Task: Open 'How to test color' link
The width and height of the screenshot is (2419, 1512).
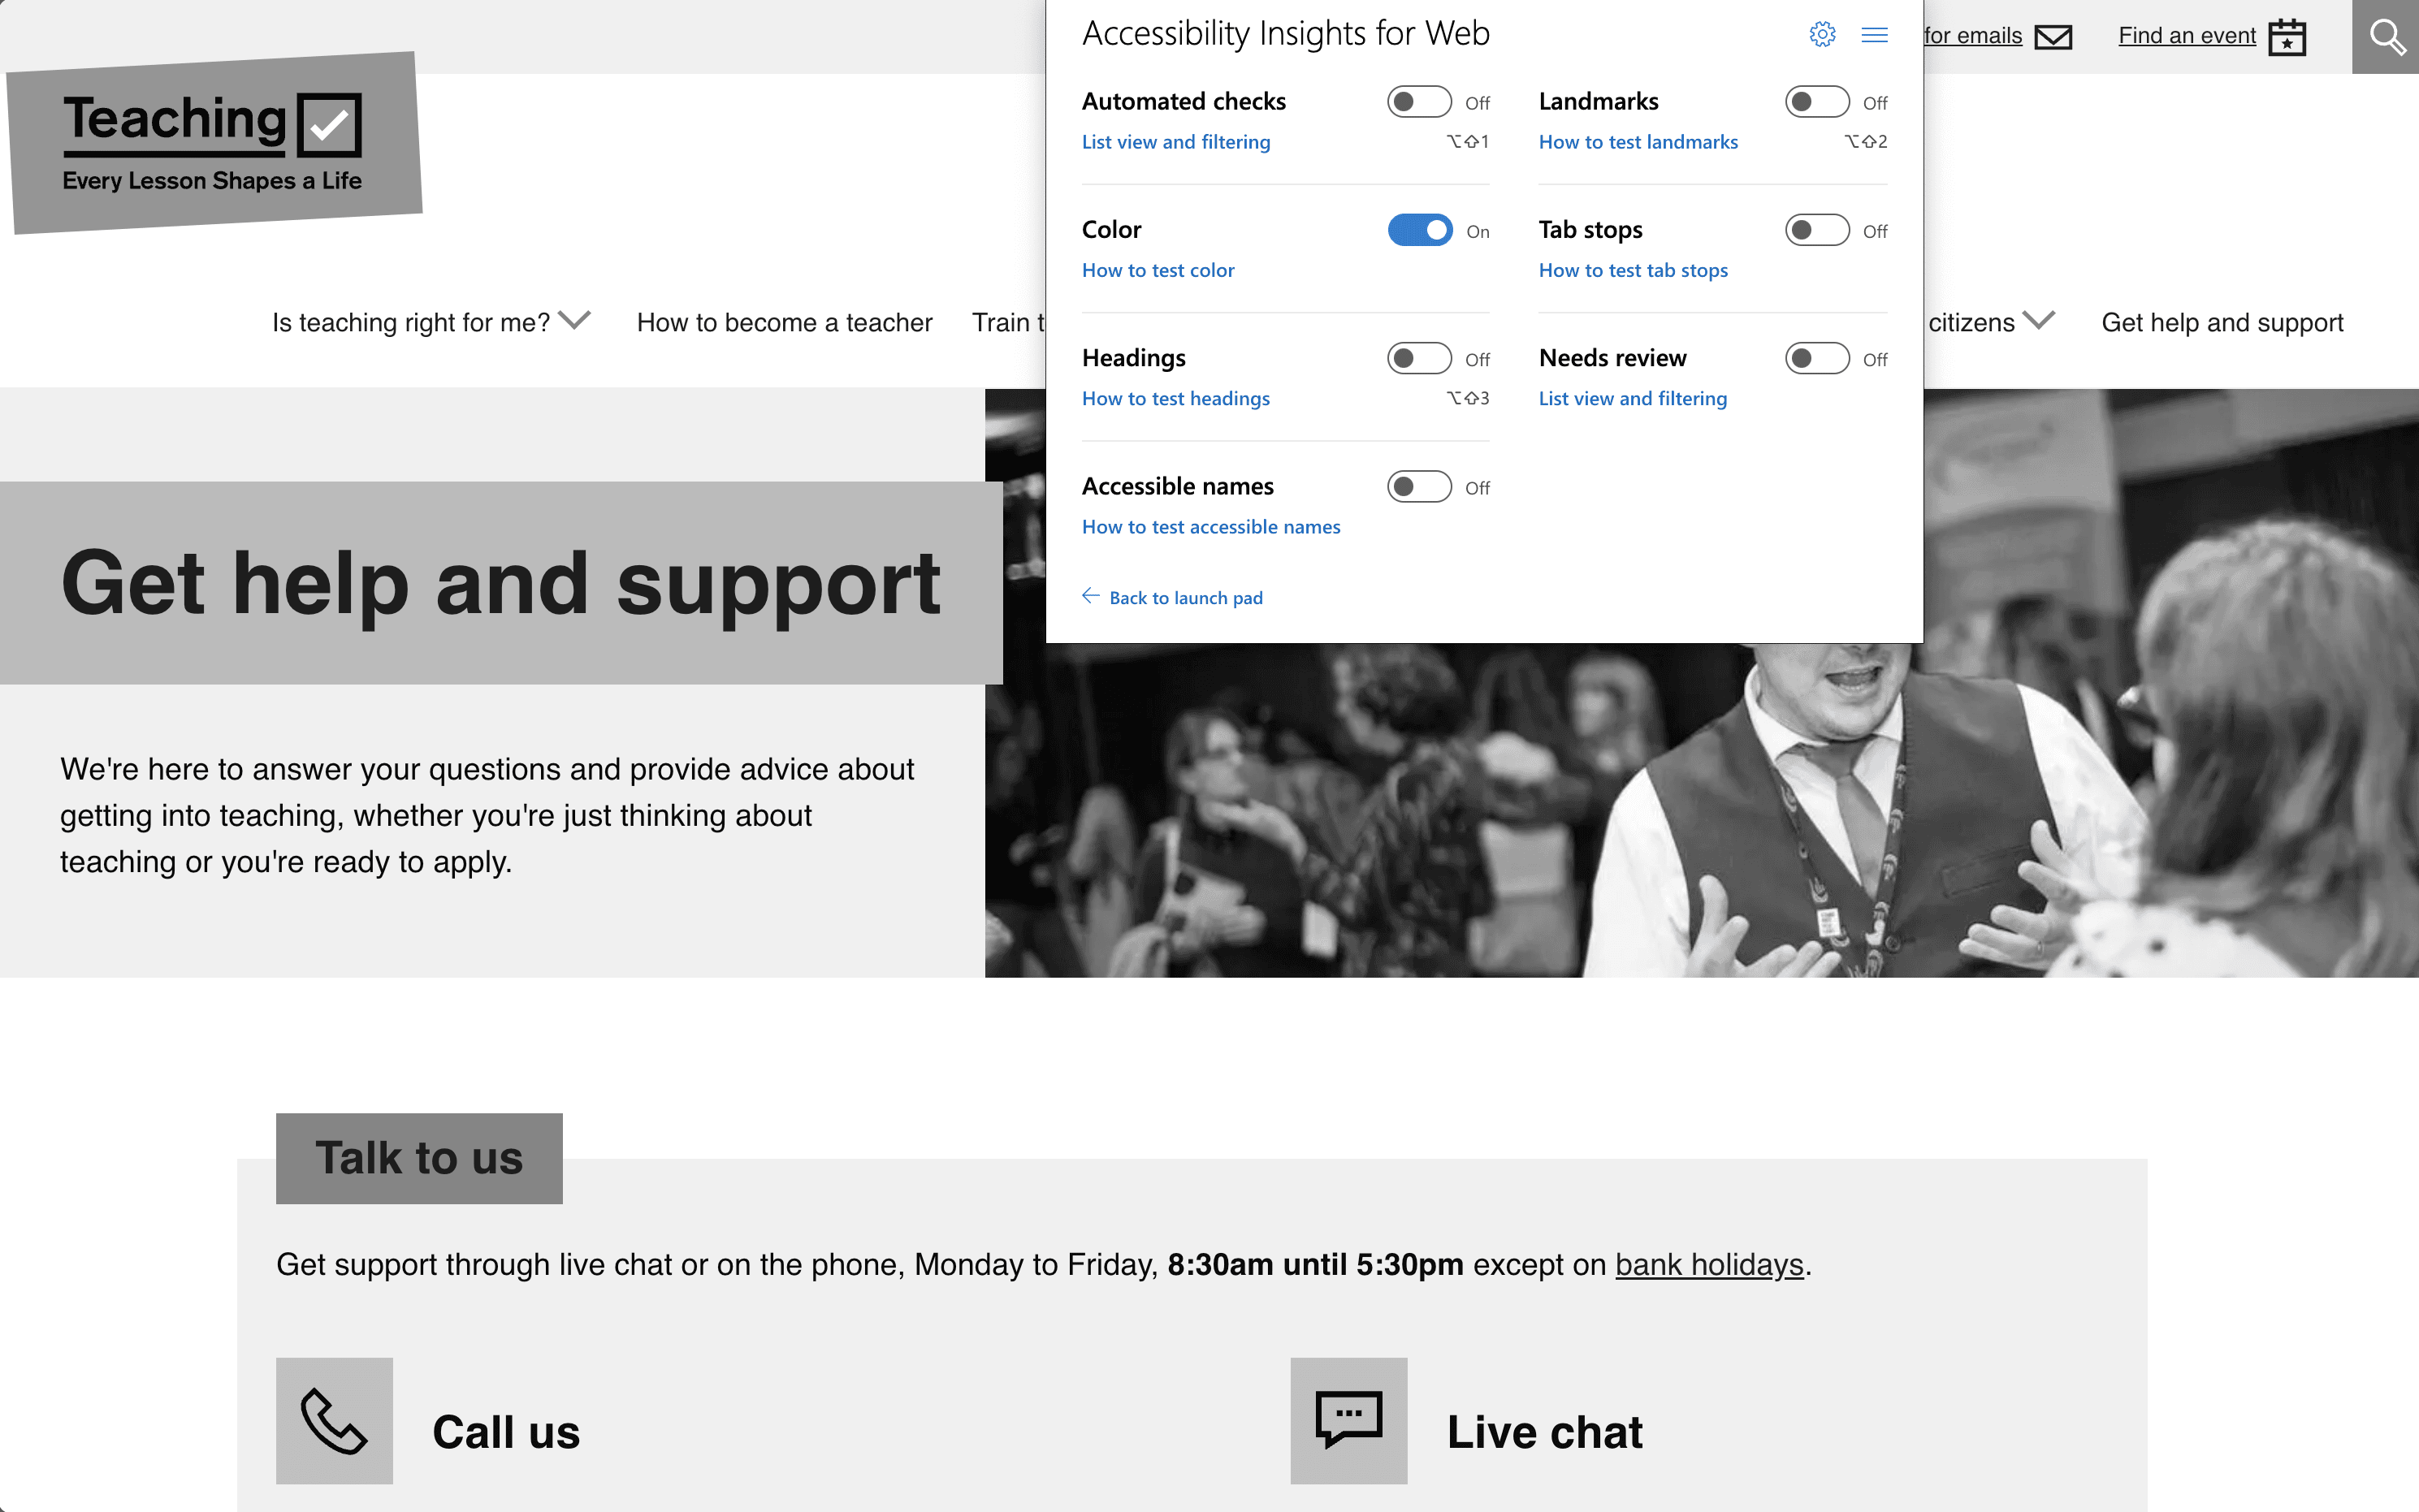Action: tap(1158, 270)
